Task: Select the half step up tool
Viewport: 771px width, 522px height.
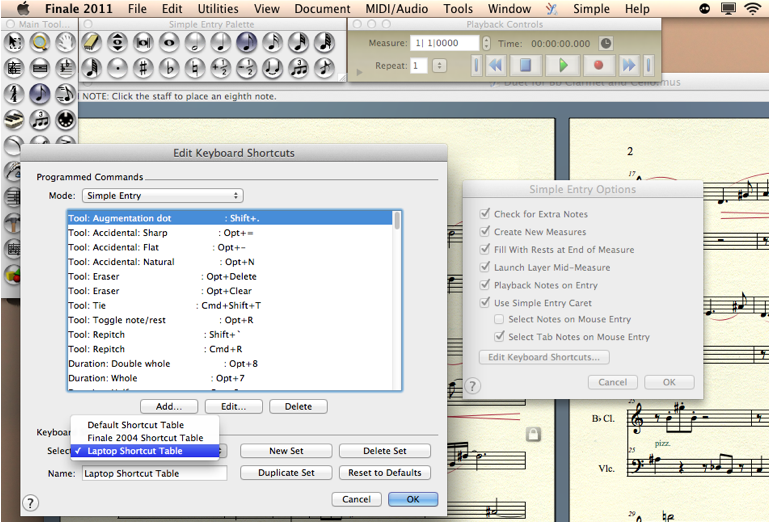Action: 221,68
